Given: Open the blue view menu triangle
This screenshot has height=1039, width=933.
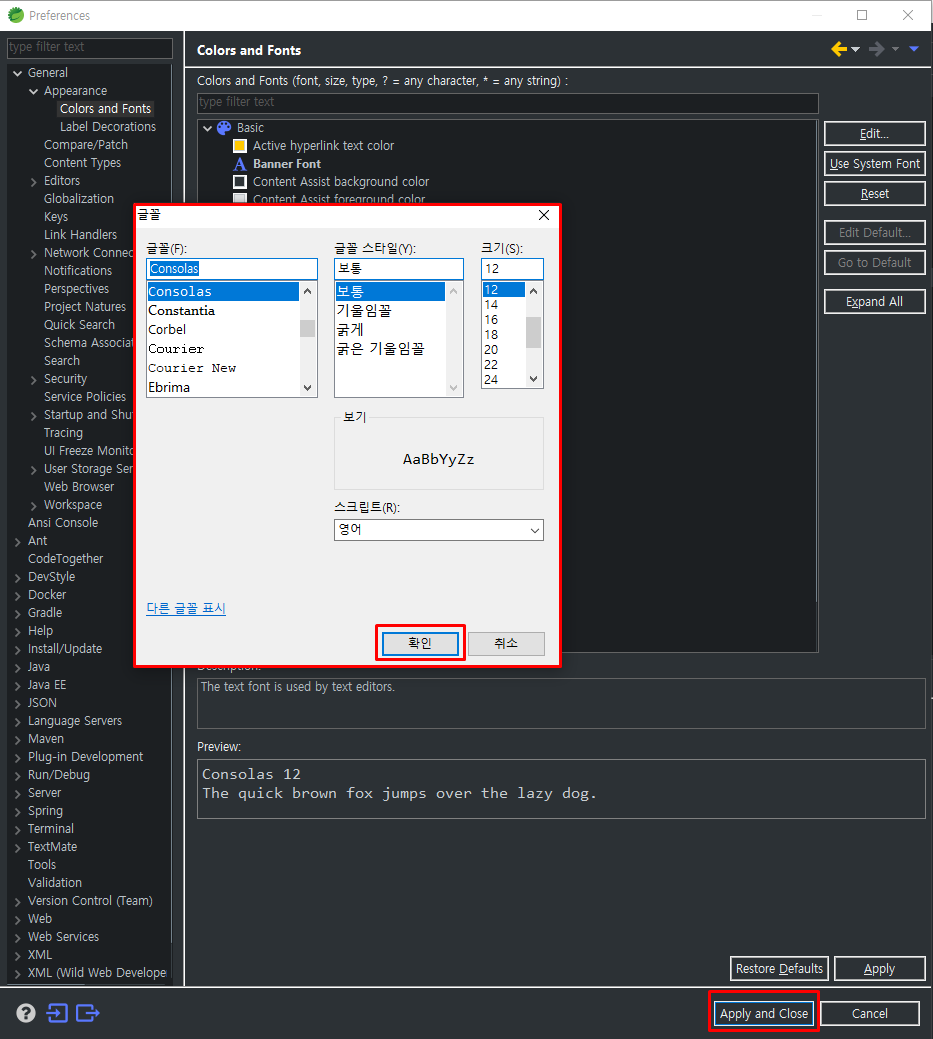Looking at the screenshot, I should tap(914, 49).
